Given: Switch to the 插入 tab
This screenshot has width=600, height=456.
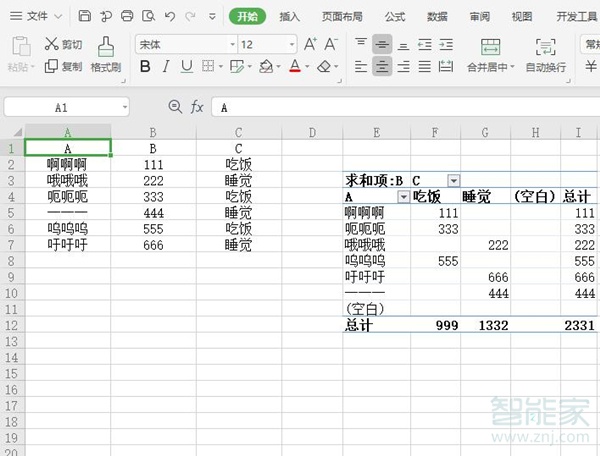Looking at the screenshot, I should 290,16.
